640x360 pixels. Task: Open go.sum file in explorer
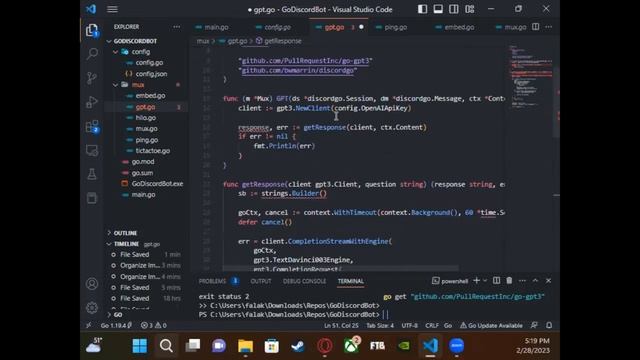[142, 173]
